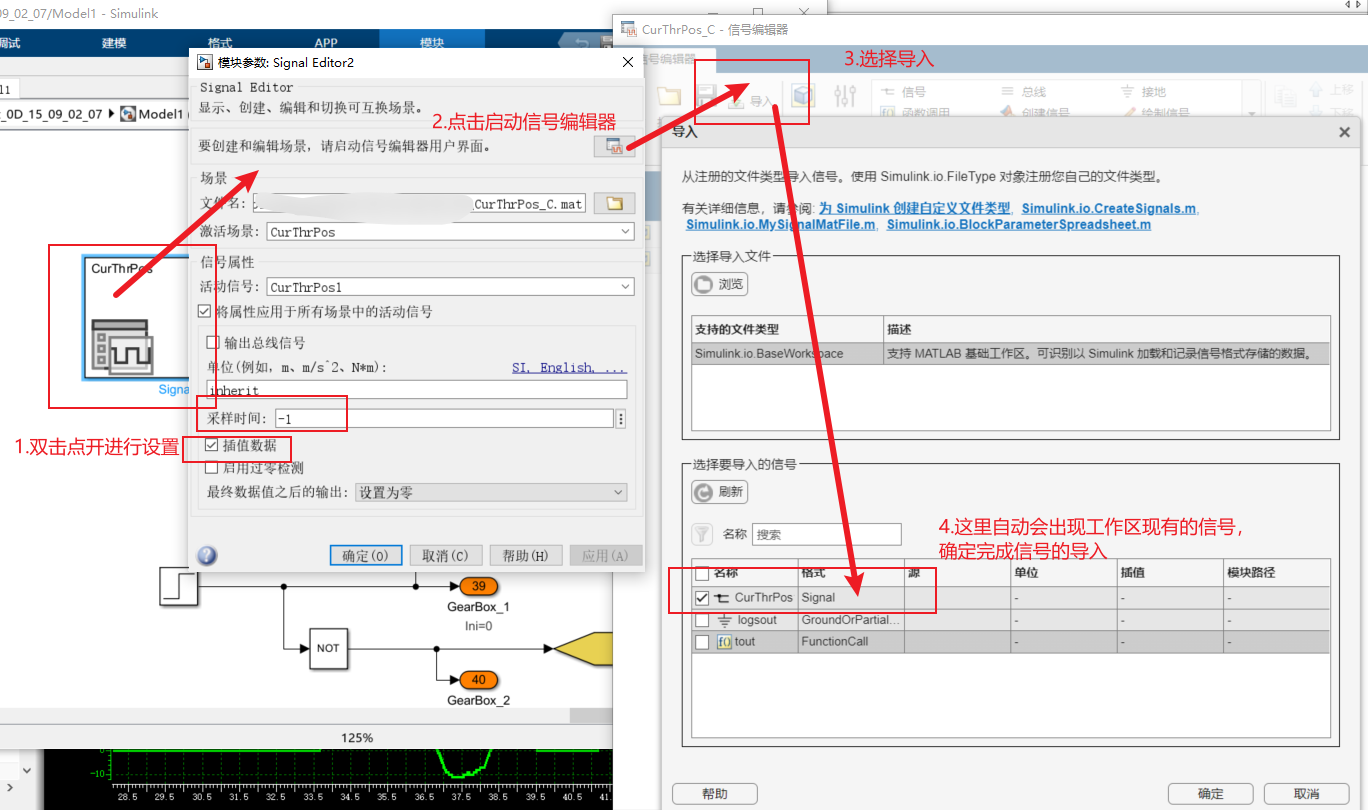
Task: Click the 刷新 refresh icon in import dialog
Action: tap(718, 491)
